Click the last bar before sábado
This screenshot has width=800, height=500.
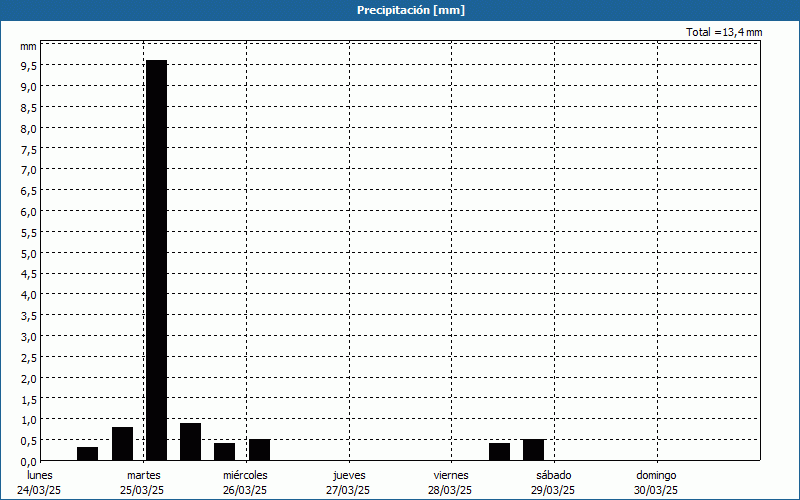(x=533, y=449)
